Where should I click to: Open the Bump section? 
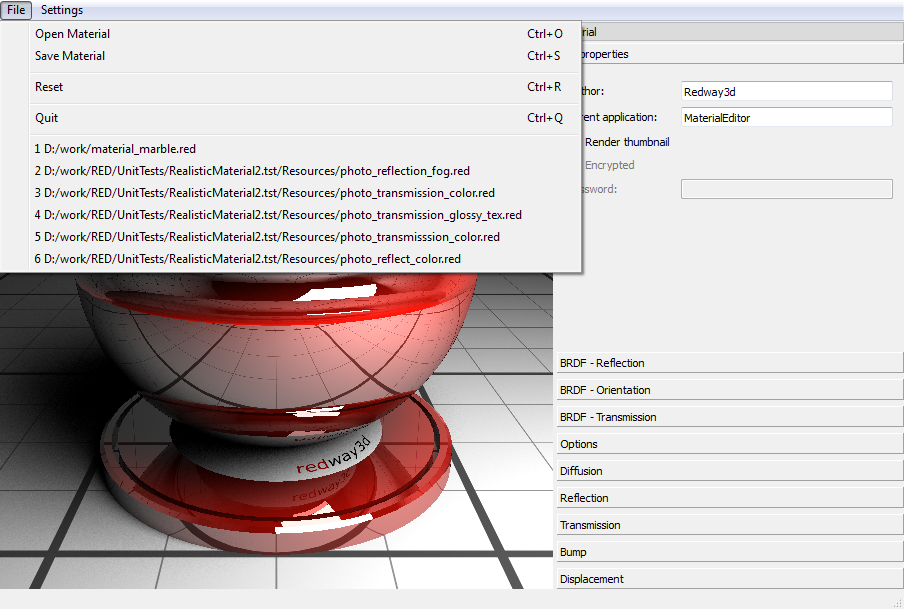(729, 552)
